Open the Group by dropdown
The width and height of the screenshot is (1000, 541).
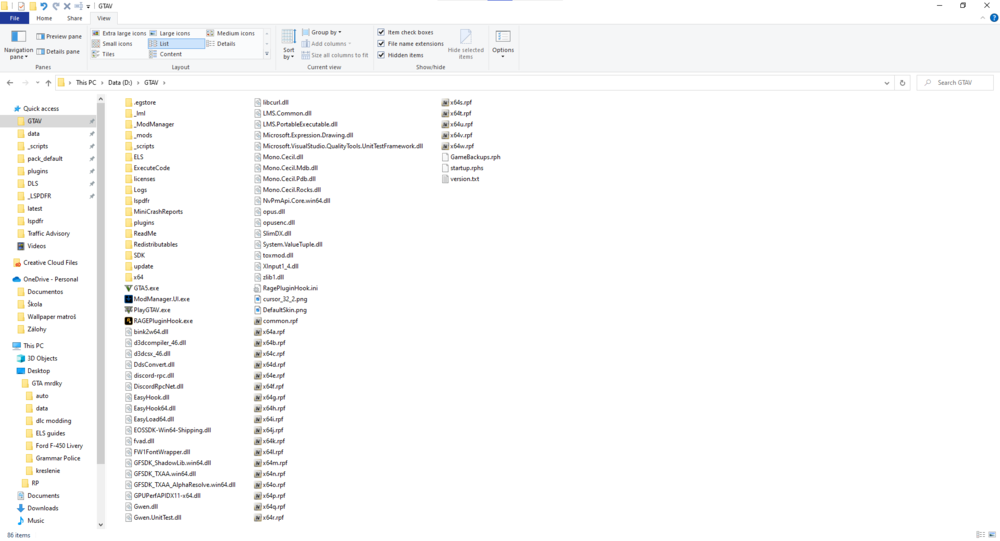[x=321, y=32]
